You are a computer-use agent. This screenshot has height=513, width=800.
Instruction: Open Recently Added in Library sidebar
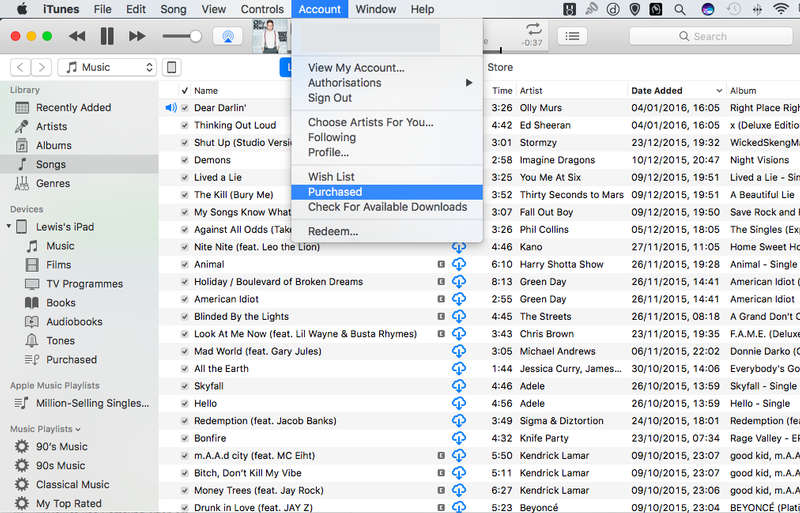[73, 108]
